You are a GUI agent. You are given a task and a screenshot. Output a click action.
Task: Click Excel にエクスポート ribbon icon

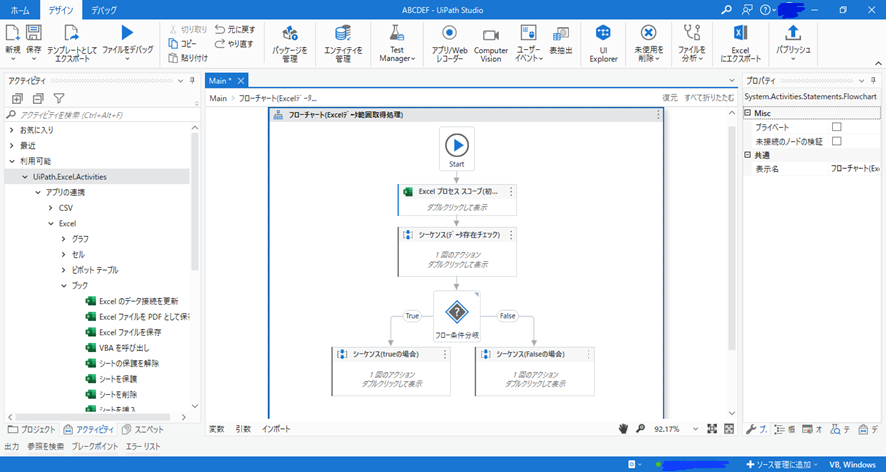coord(740,36)
